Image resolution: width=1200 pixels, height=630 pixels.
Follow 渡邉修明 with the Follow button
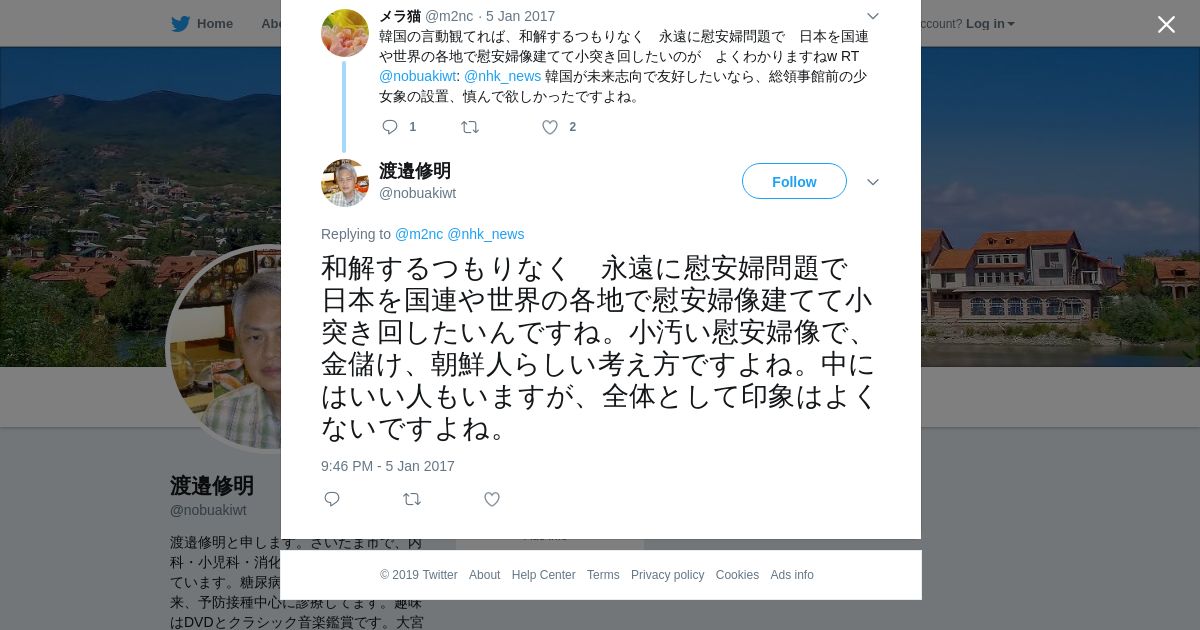[794, 181]
